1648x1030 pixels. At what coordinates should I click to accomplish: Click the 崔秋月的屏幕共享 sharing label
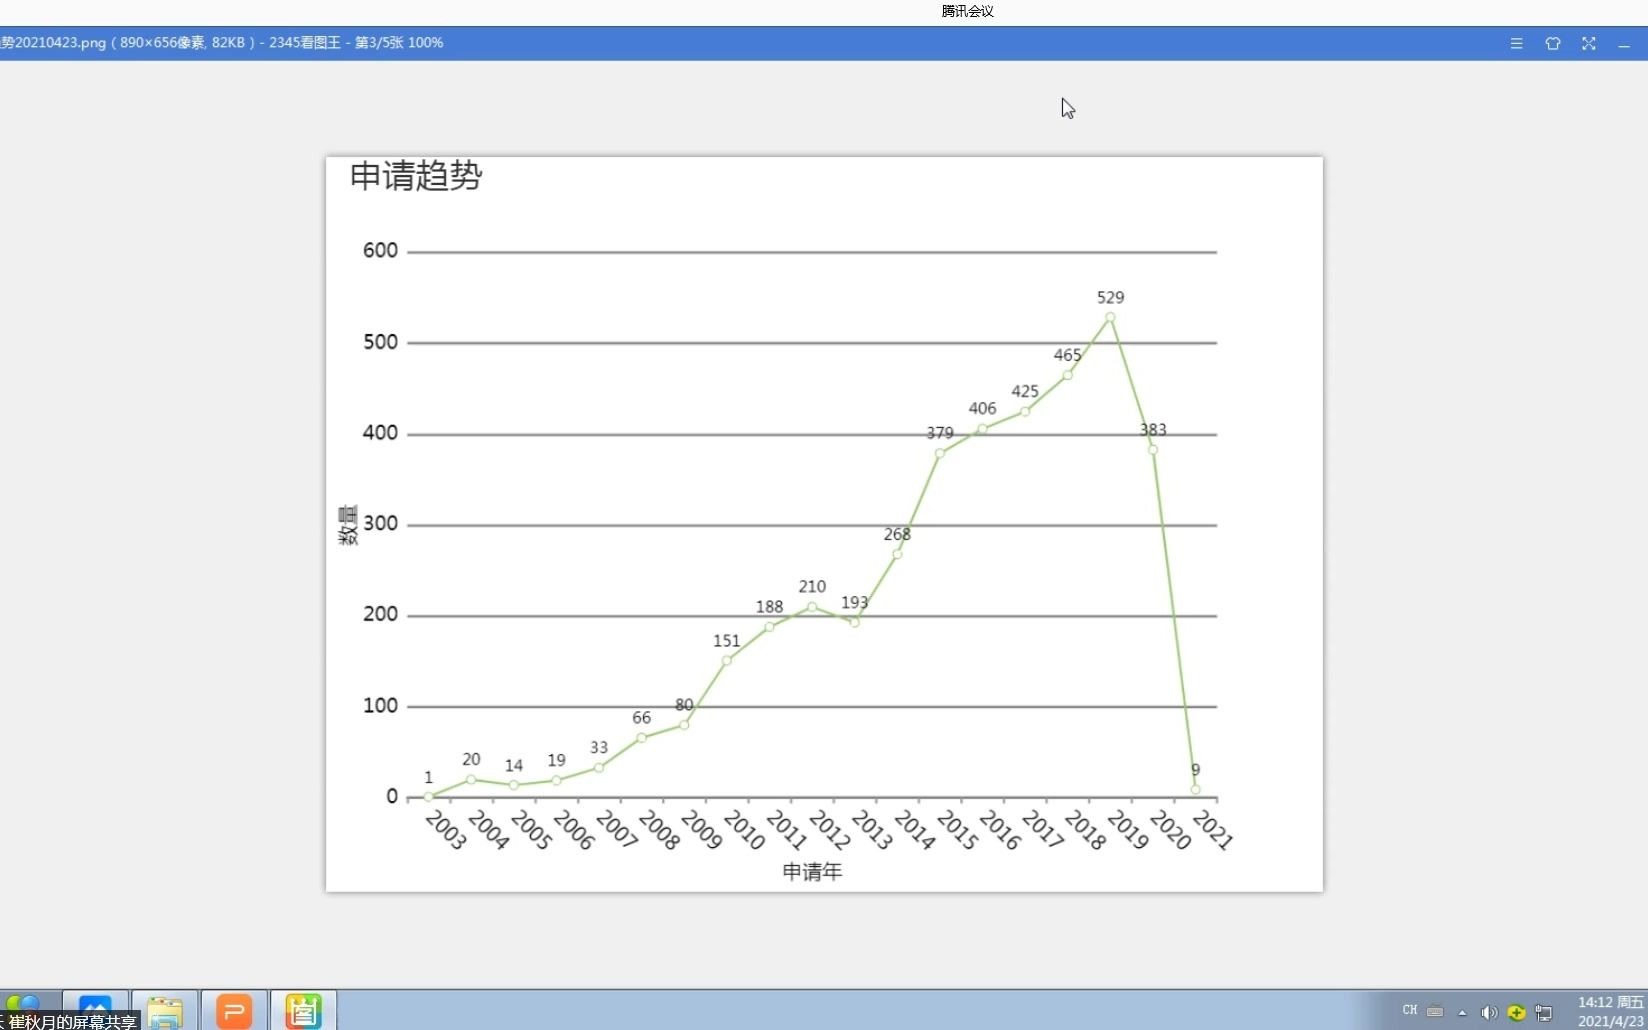73,1022
